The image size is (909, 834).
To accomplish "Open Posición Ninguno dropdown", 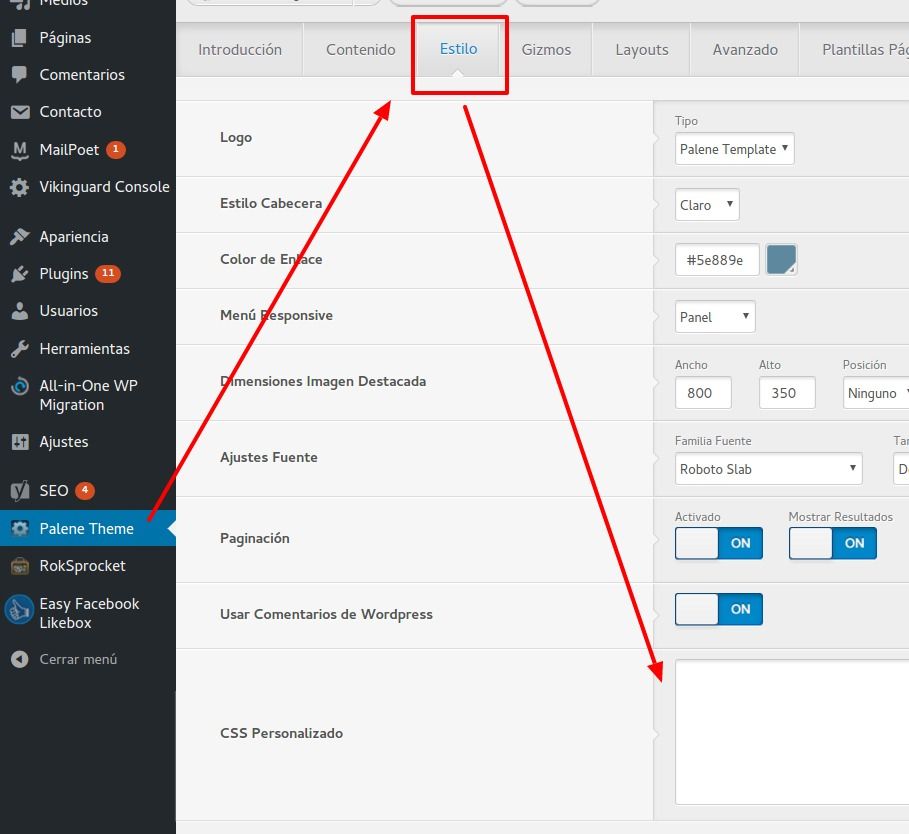I will pos(875,393).
